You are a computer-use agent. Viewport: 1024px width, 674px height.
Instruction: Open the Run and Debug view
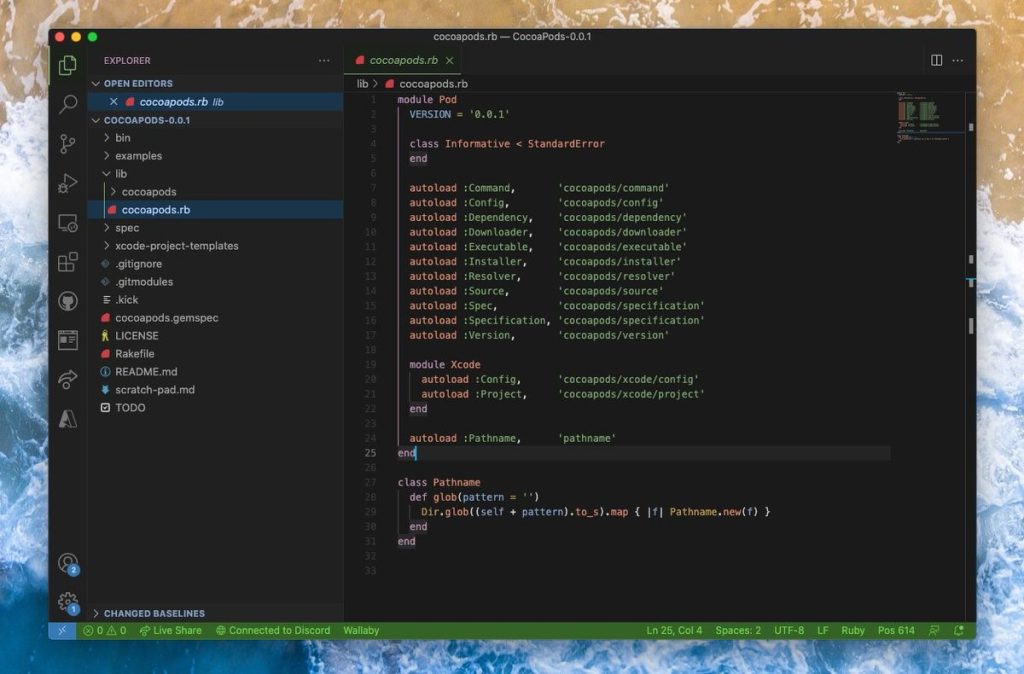point(68,184)
